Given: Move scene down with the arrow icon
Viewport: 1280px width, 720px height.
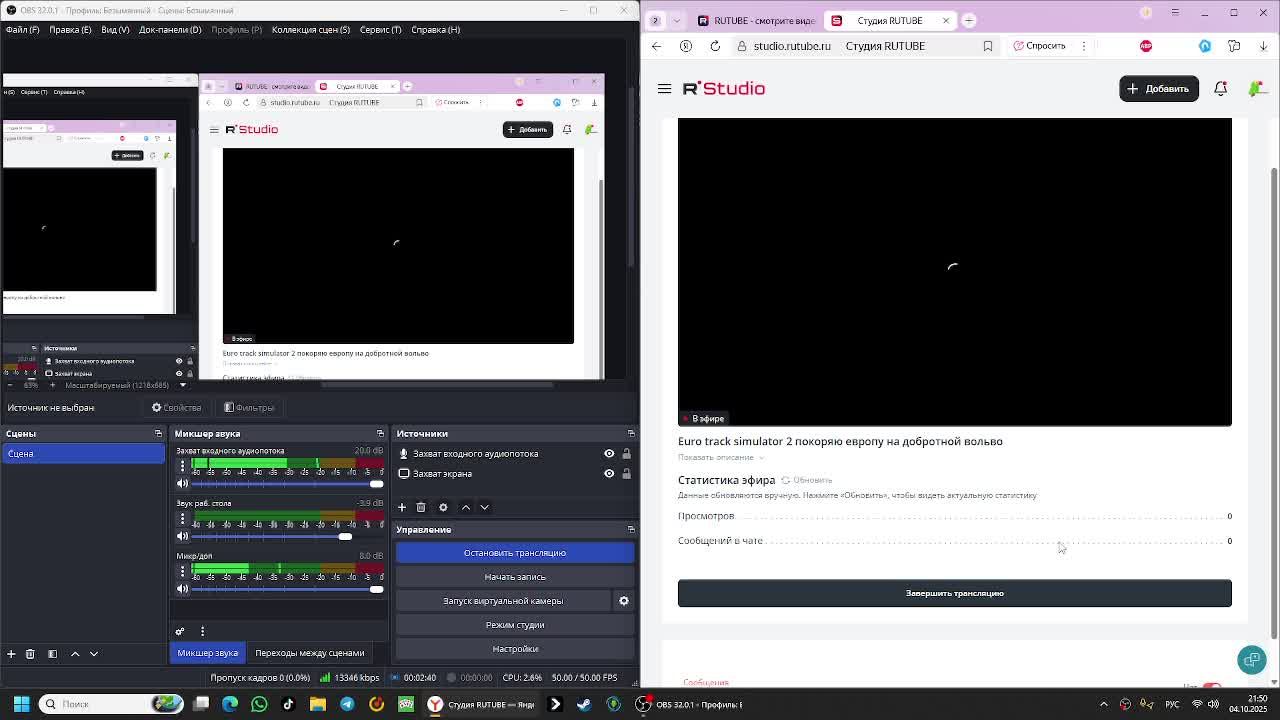Looking at the screenshot, I should [x=94, y=653].
